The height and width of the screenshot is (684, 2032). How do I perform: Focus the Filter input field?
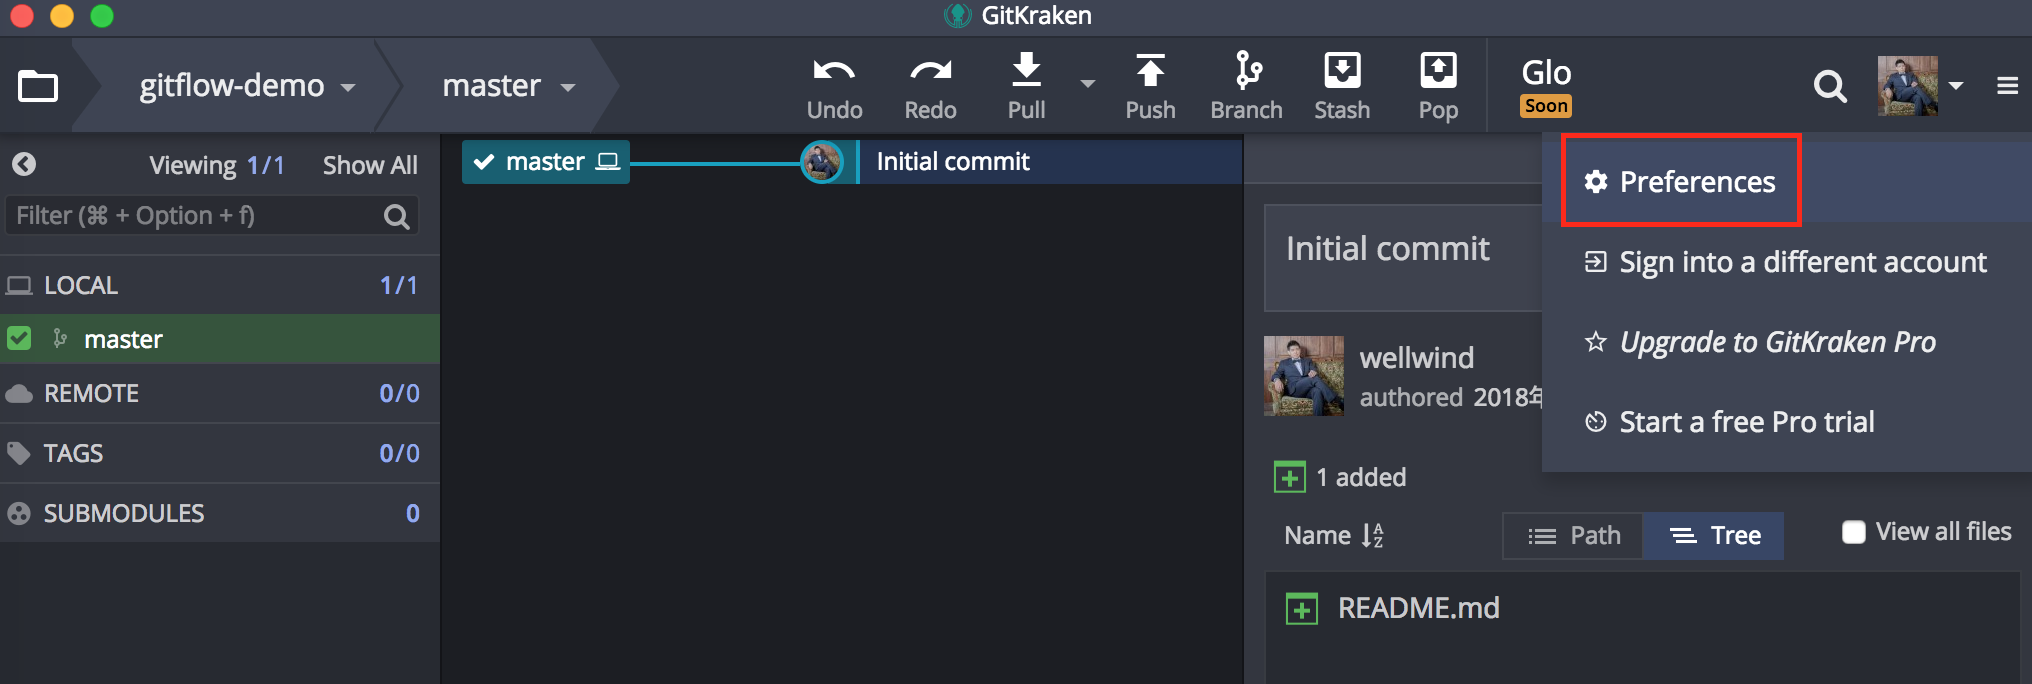(x=211, y=216)
